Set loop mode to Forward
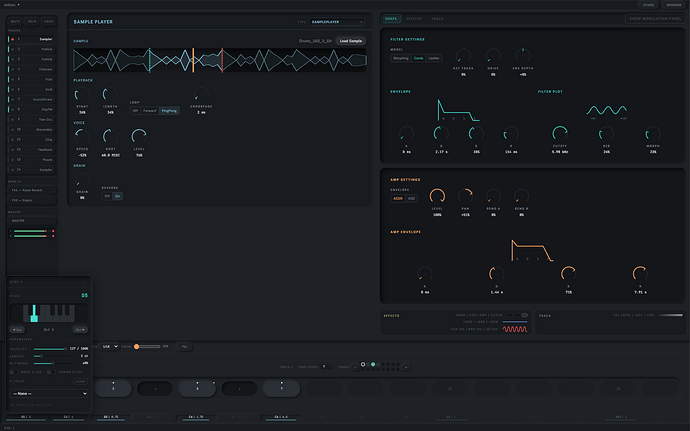 point(150,111)
